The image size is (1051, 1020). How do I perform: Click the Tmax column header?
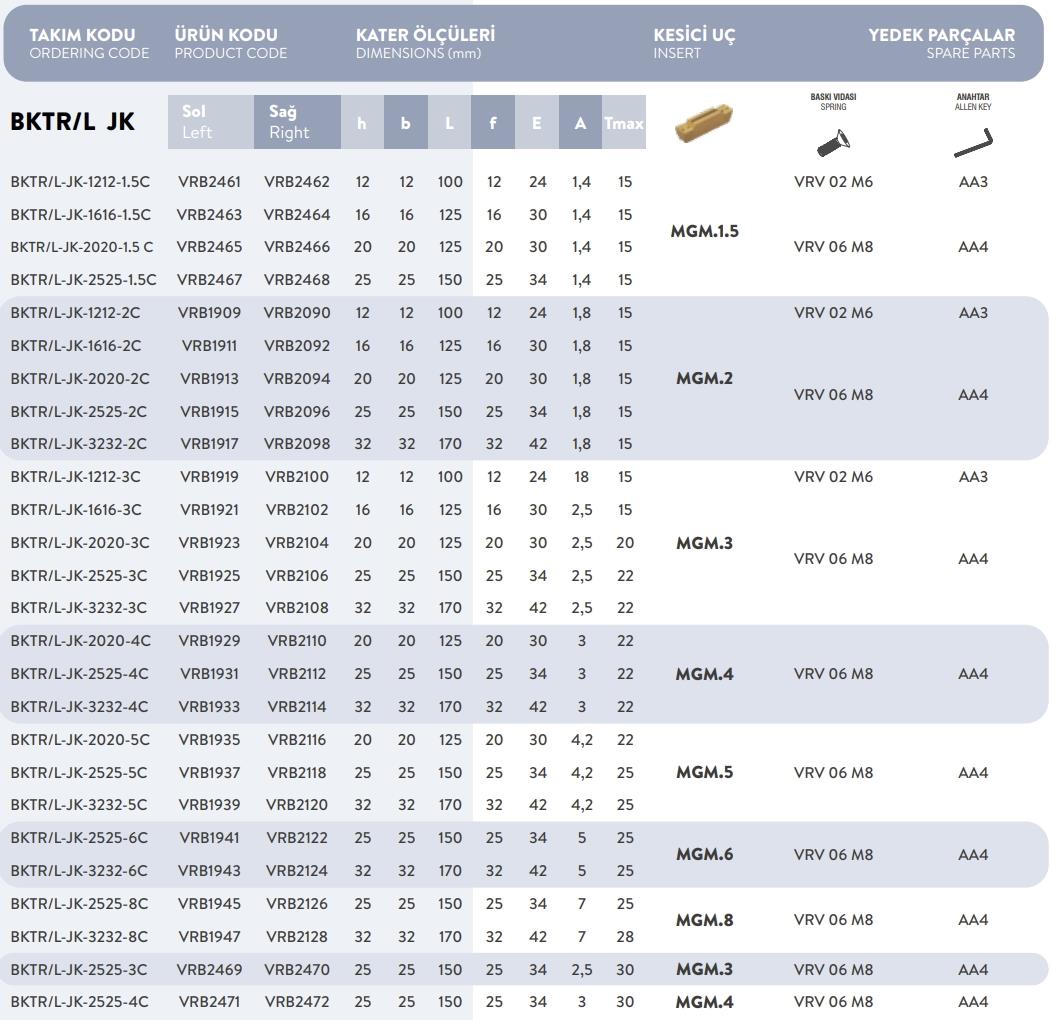point(624,122)
